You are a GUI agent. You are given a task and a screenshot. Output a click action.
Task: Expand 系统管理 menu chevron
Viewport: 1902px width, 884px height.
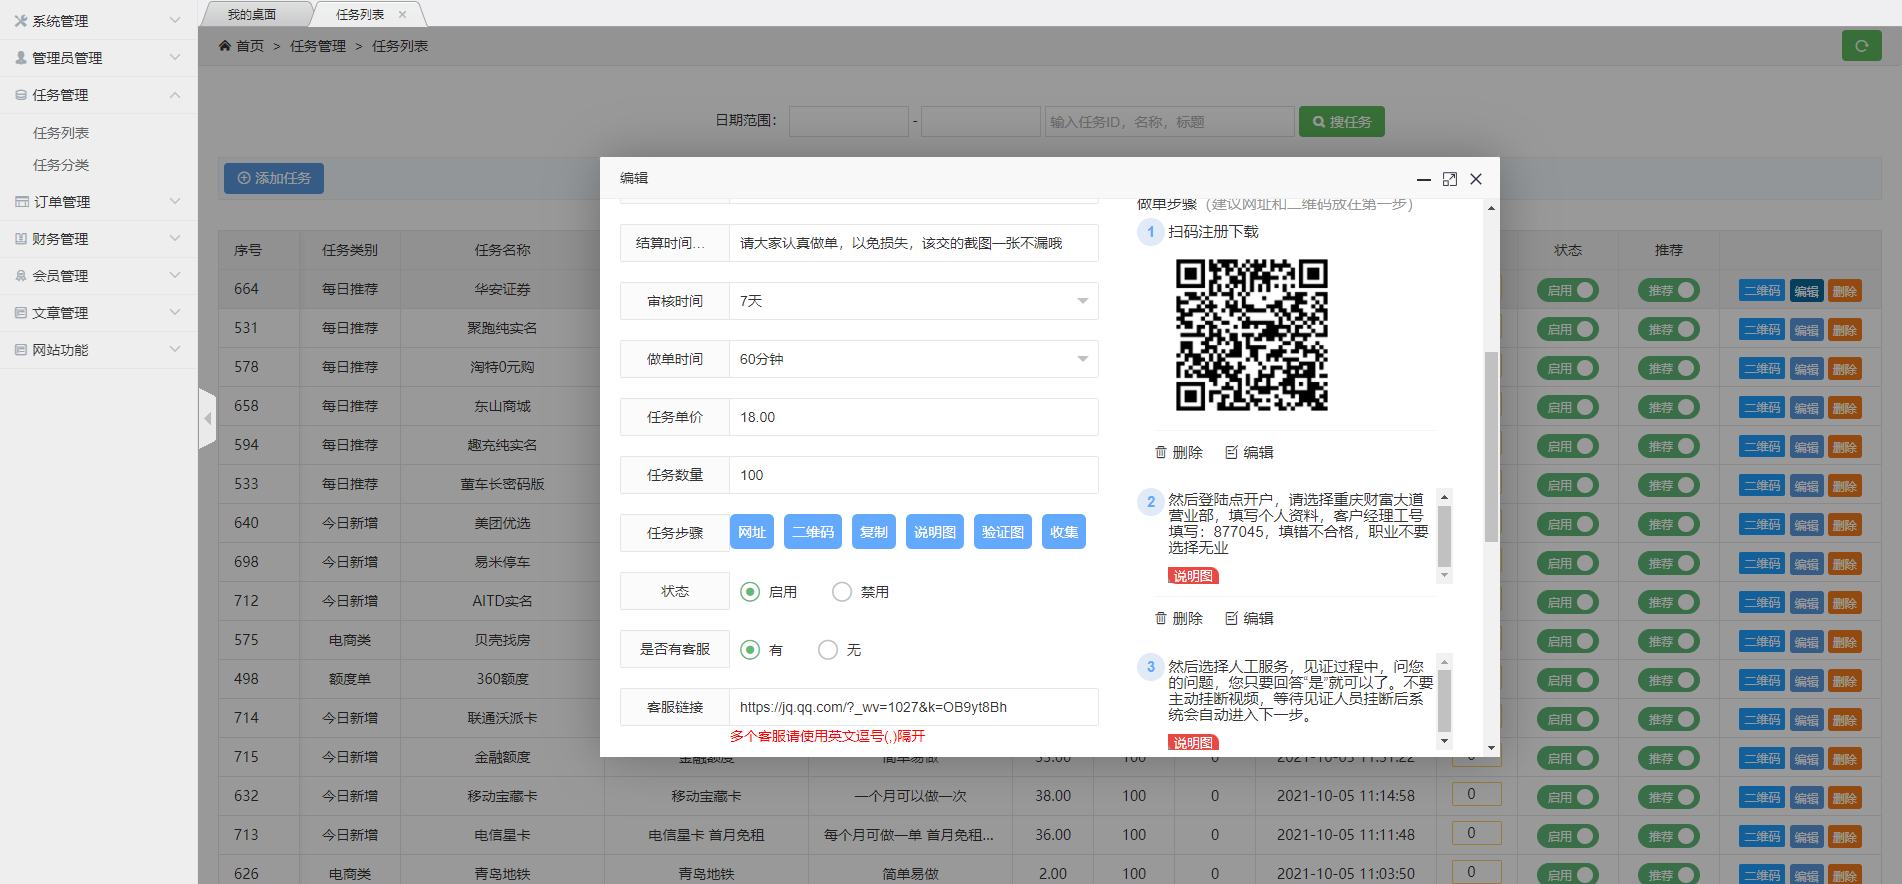coord(175,20)
